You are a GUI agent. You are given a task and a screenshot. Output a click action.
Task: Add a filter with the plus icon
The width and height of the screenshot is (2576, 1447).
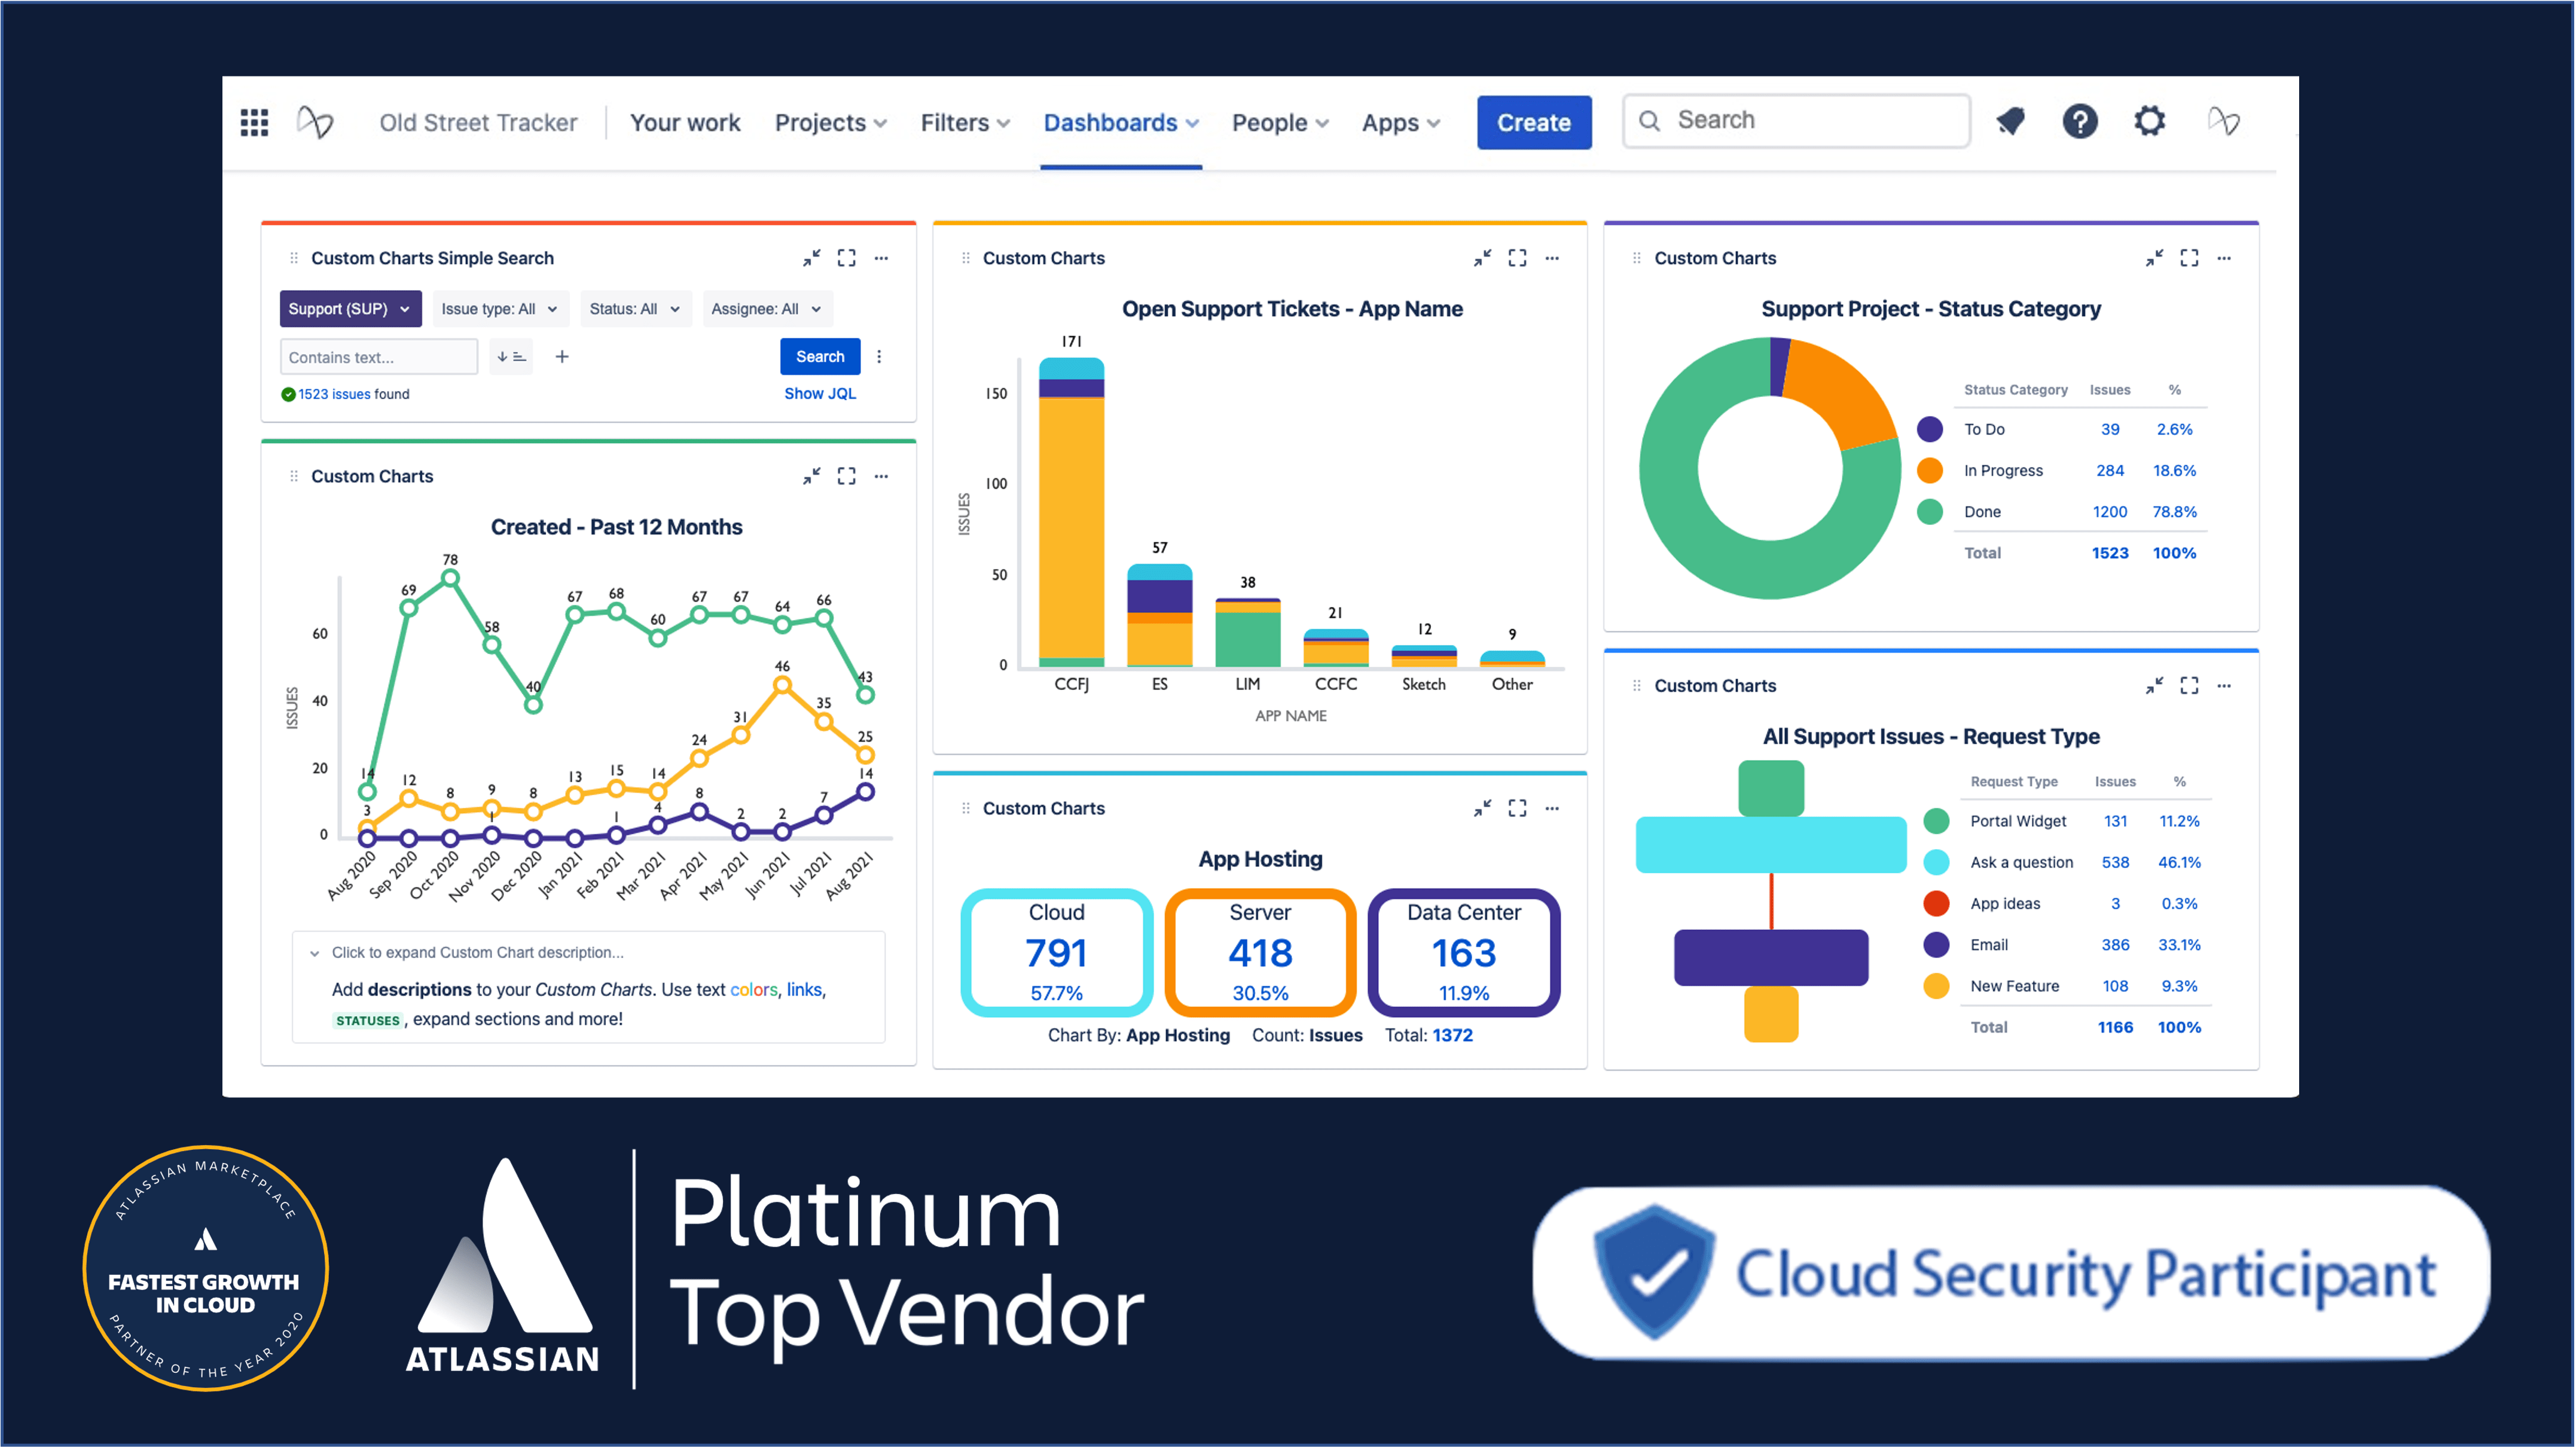[562, 357]
